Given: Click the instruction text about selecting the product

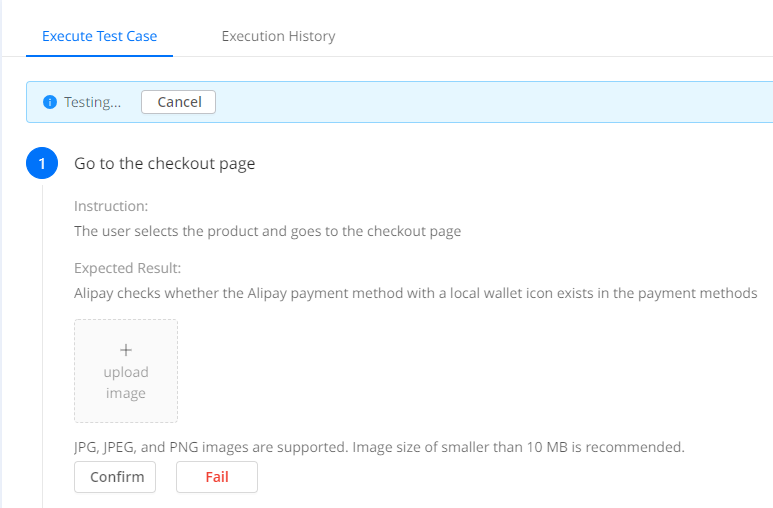Looking at the screenshot, I should point(268,231).
